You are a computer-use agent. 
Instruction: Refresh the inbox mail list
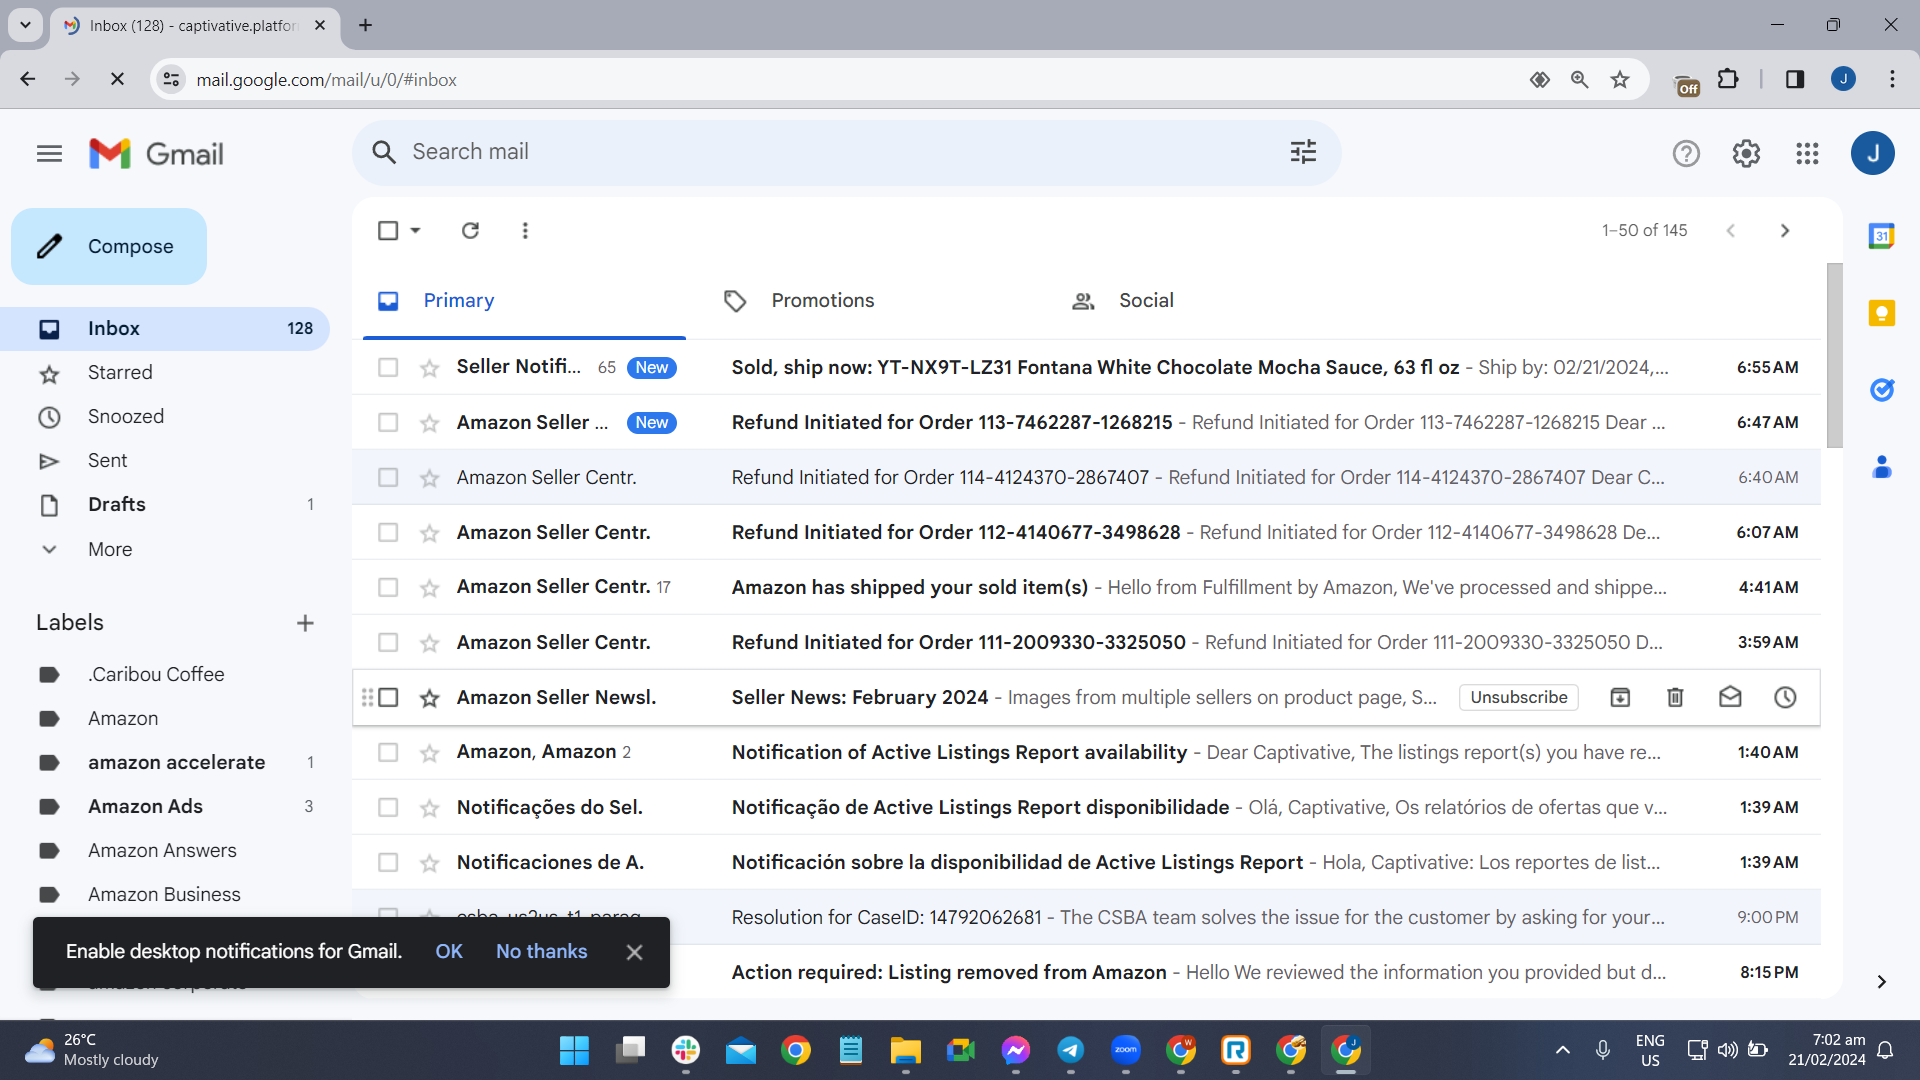click(x=470, y=231)
